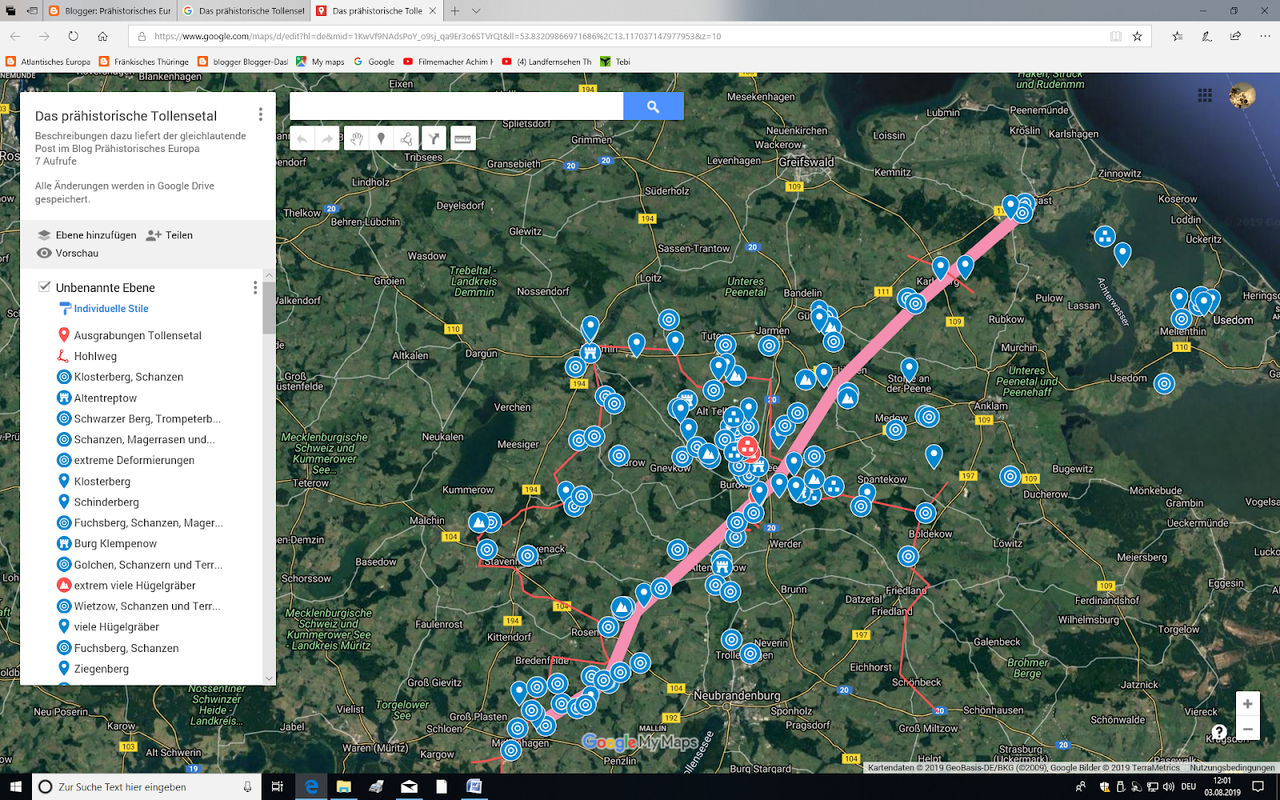Select the measure distance ruler tool
The image size is (1280, 800).
(x=462, y=138)
